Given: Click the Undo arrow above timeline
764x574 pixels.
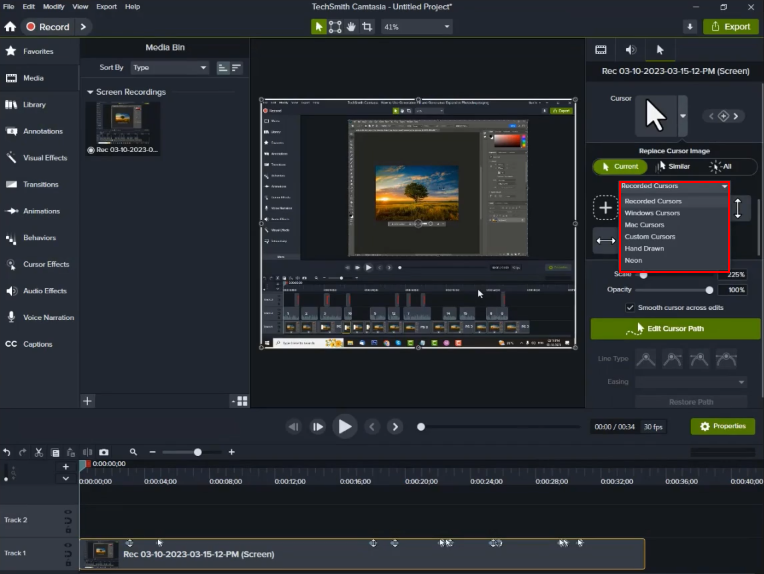Looking at the screenshot, I should tap(7, 452).
